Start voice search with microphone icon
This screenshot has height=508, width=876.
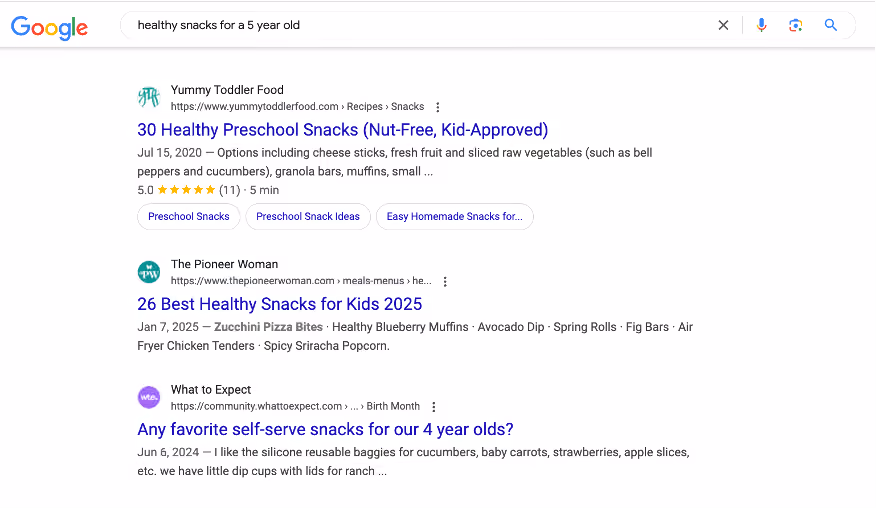point(761,25)
